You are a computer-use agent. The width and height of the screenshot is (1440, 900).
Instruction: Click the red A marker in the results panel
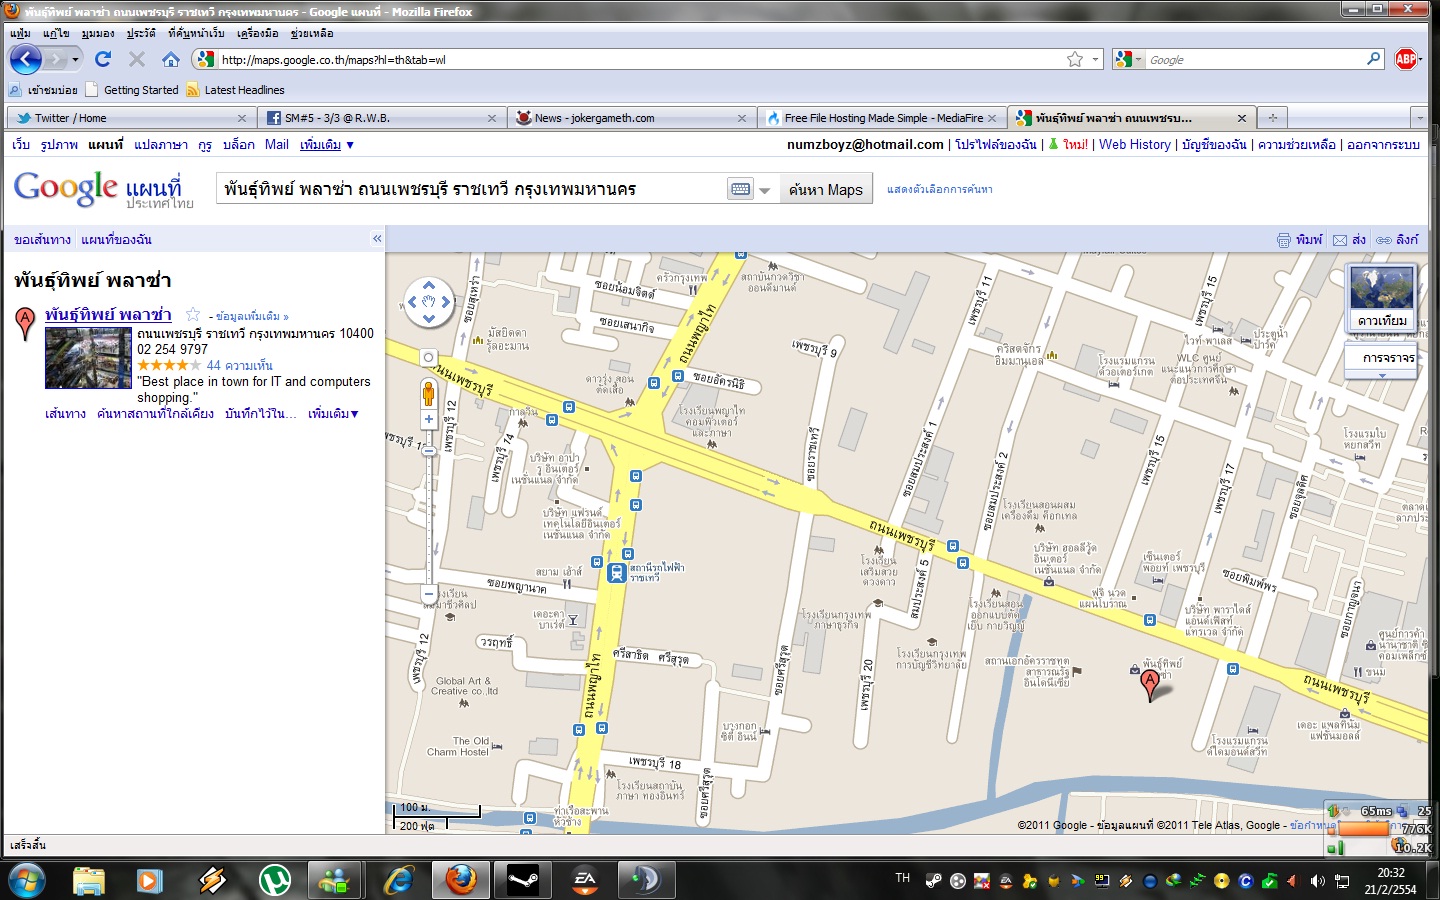[26, 323]
